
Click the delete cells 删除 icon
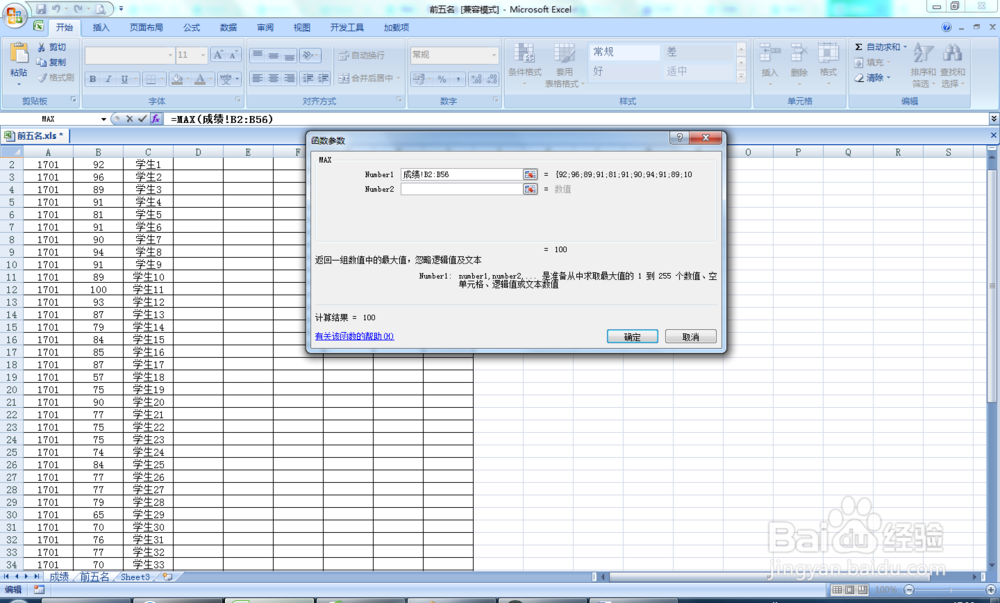798,54
